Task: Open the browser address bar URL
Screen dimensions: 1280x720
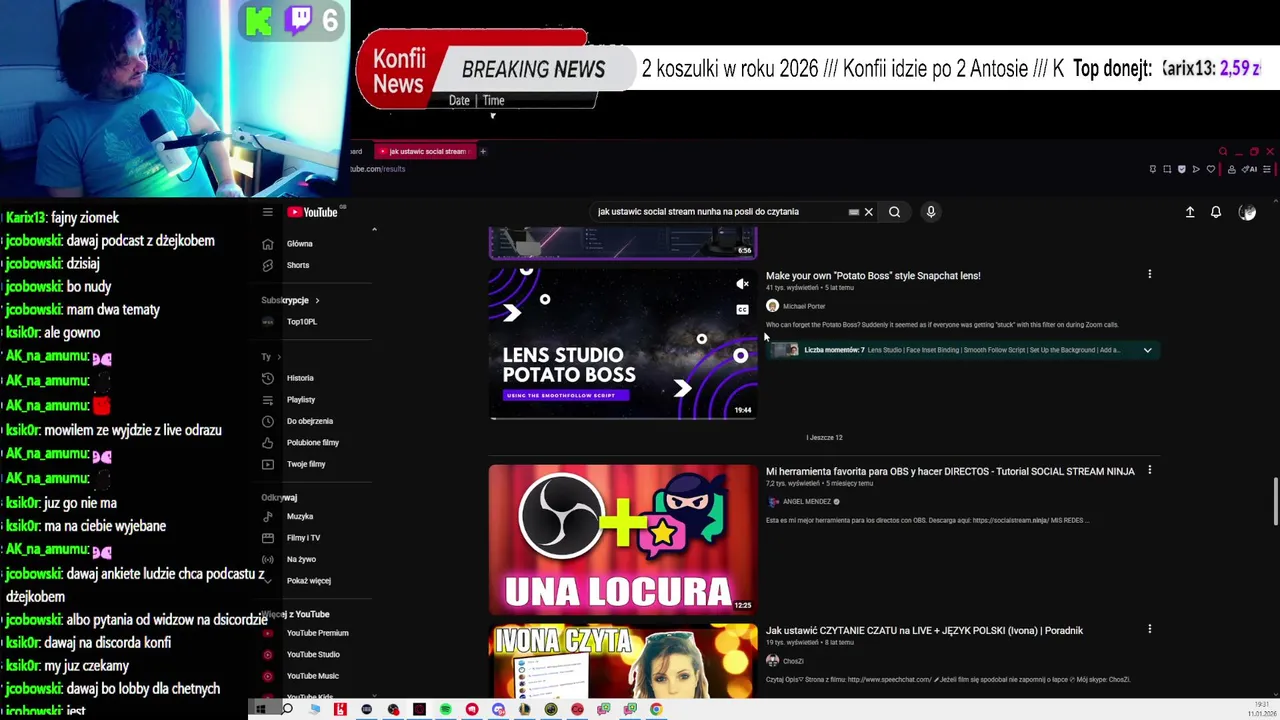Action: (378, 169)
